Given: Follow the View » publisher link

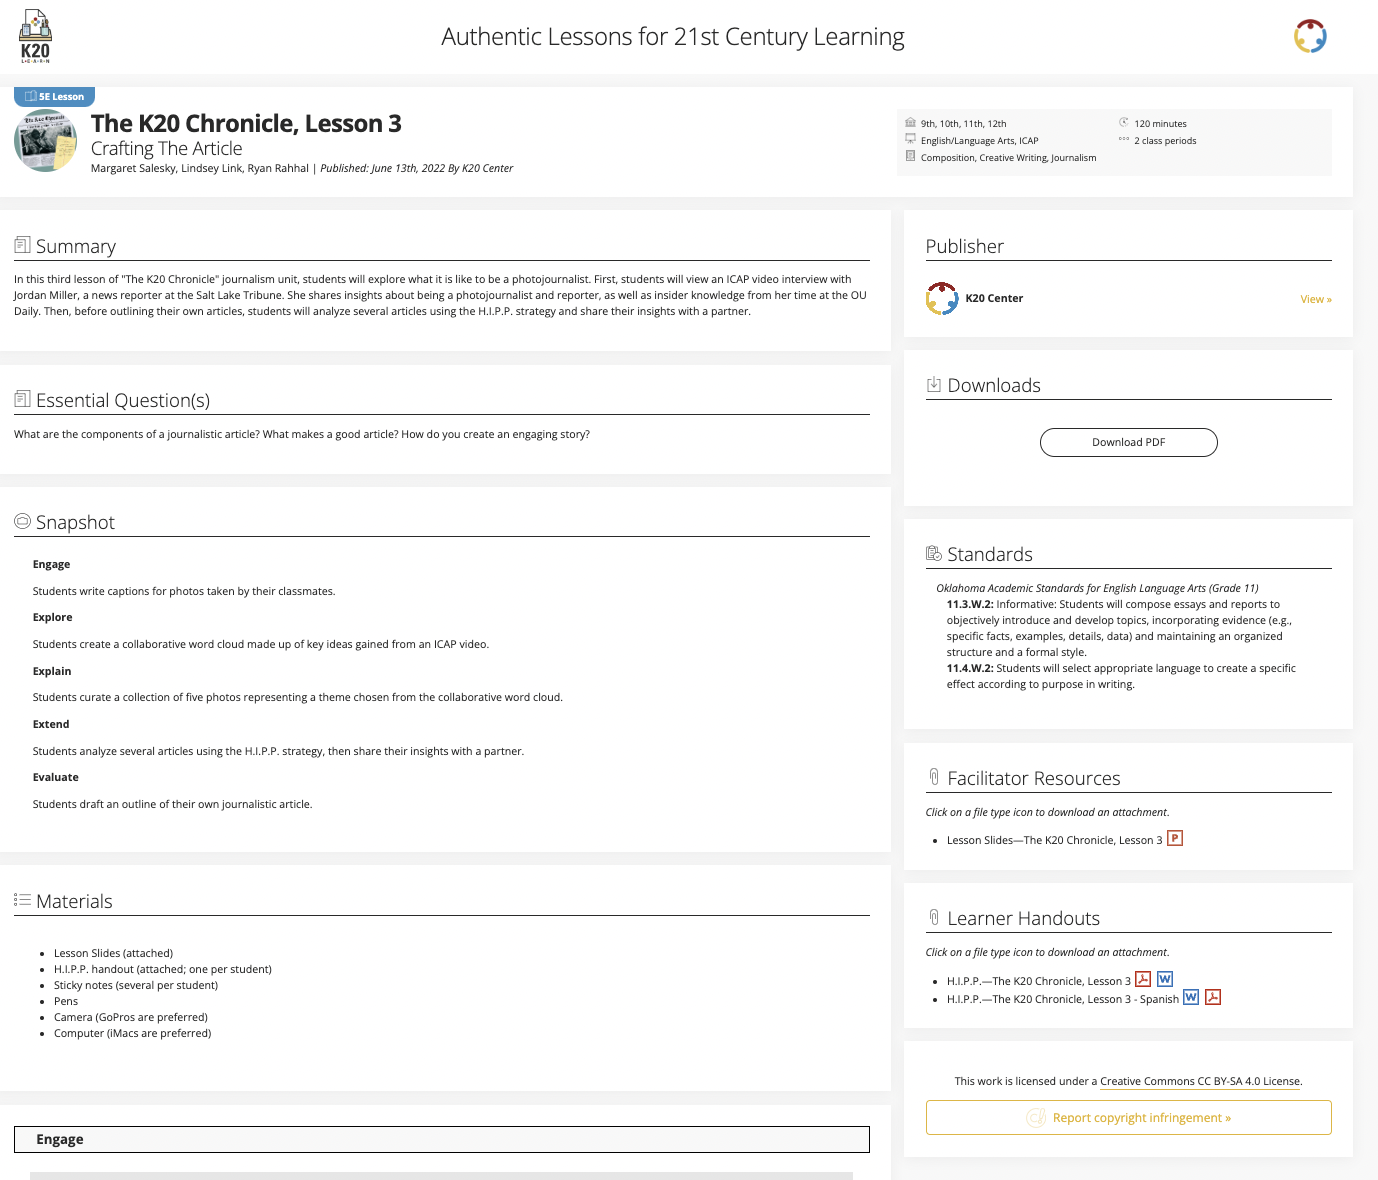Looking at the screenshot, I should pyautogui.click(x=1315, y=298).
